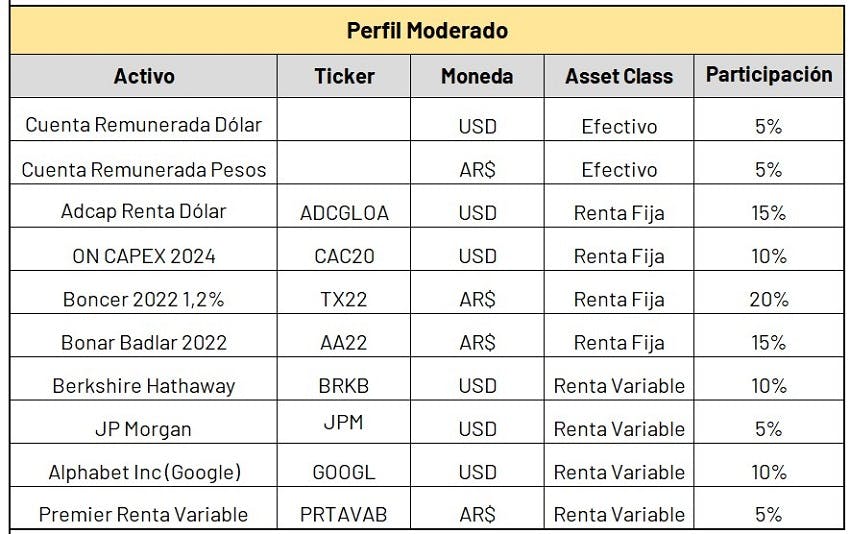
Task: Click the Perfil Moderado title cell
Action: 427,30
